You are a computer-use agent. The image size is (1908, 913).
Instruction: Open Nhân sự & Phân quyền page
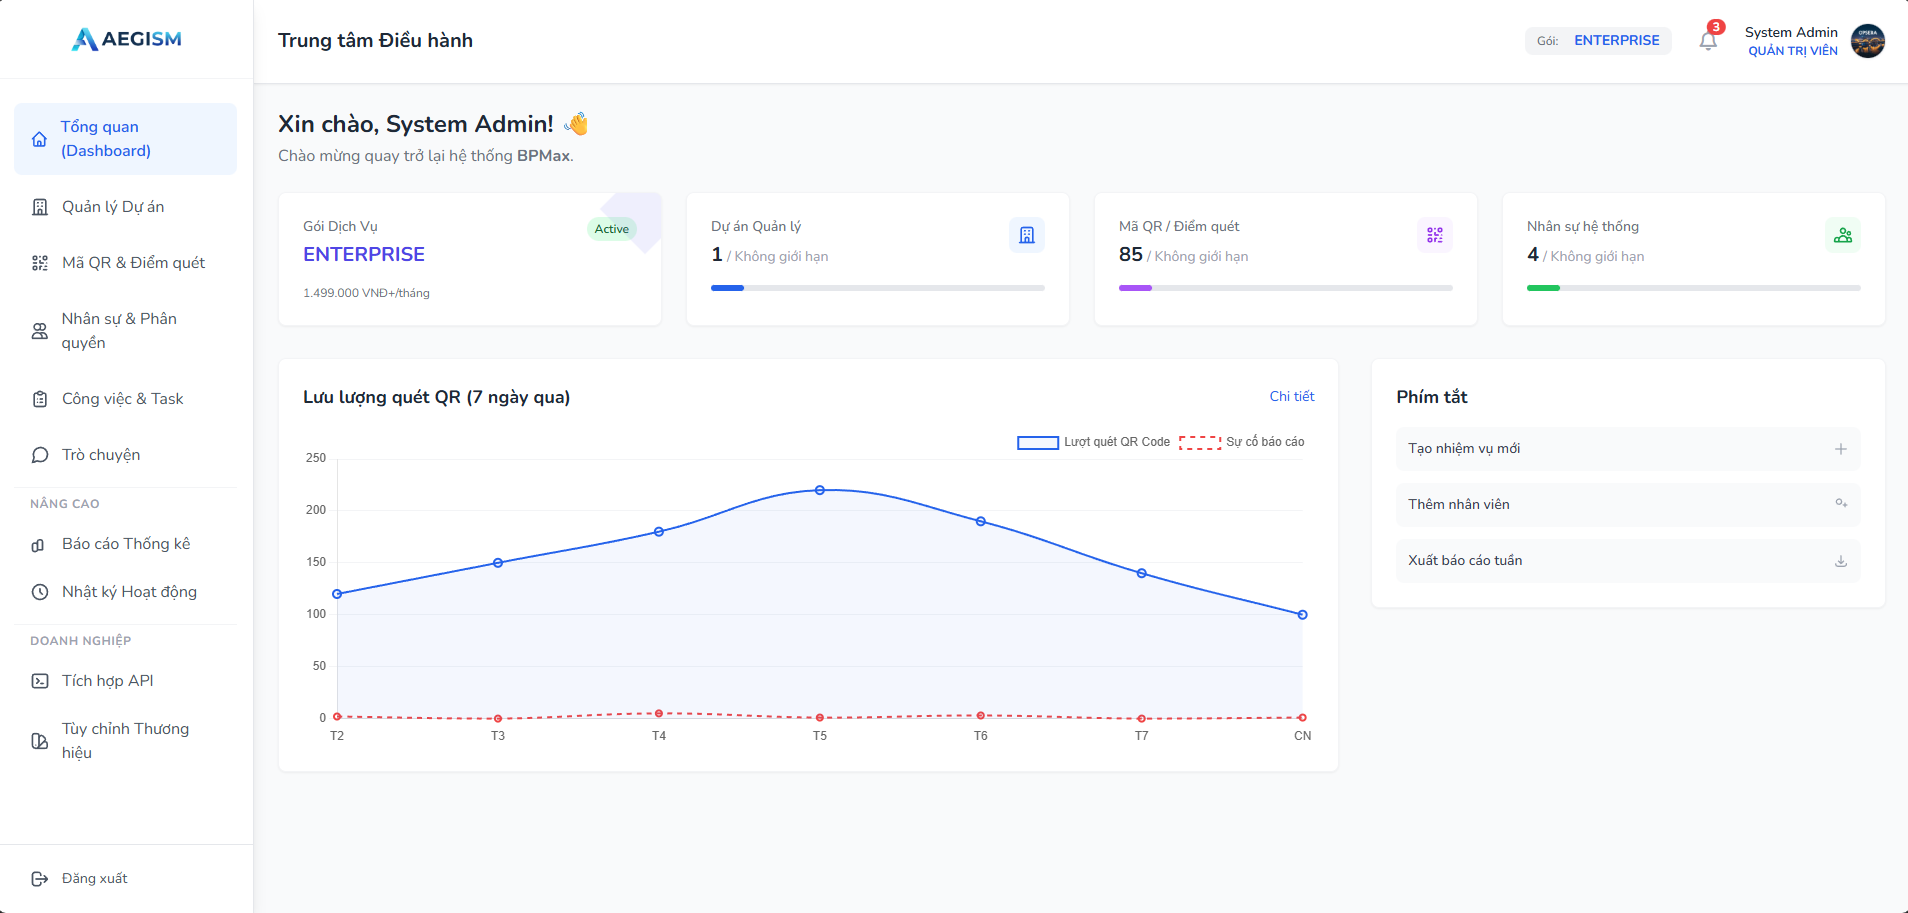pyautogui.click(x=119, y=331)
